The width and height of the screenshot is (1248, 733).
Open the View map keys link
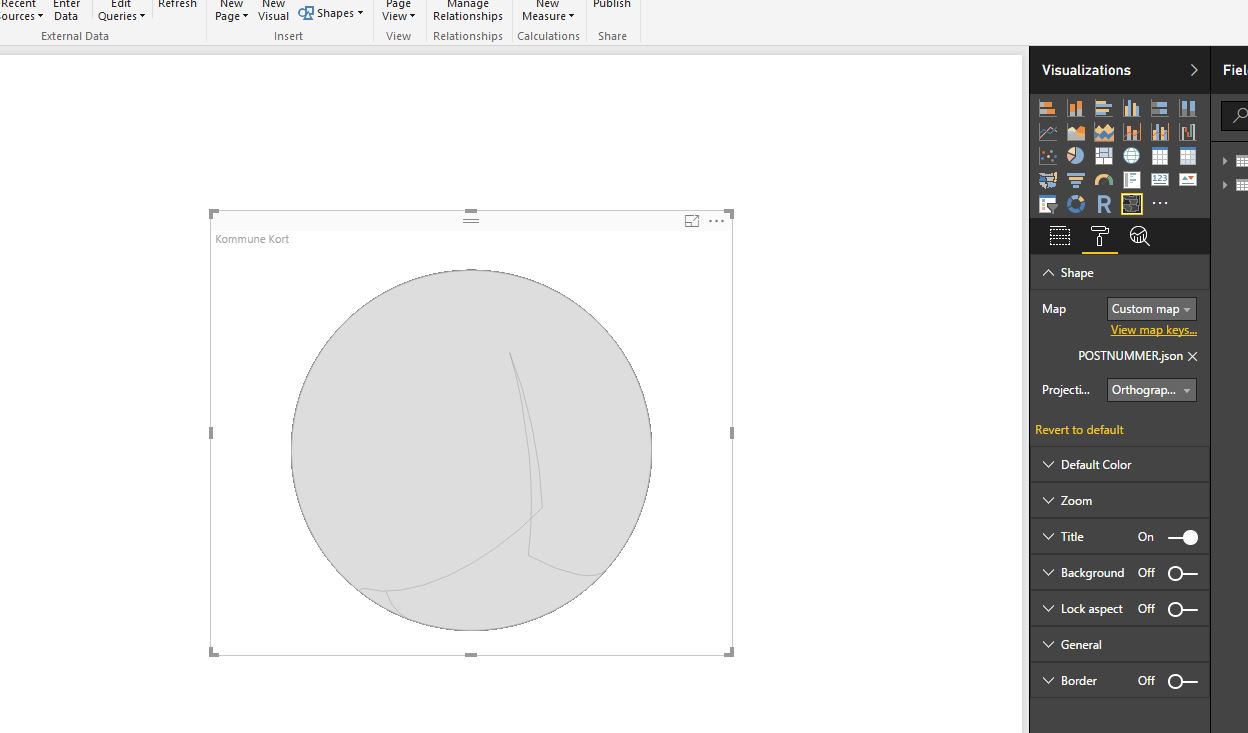point(1153,330)
